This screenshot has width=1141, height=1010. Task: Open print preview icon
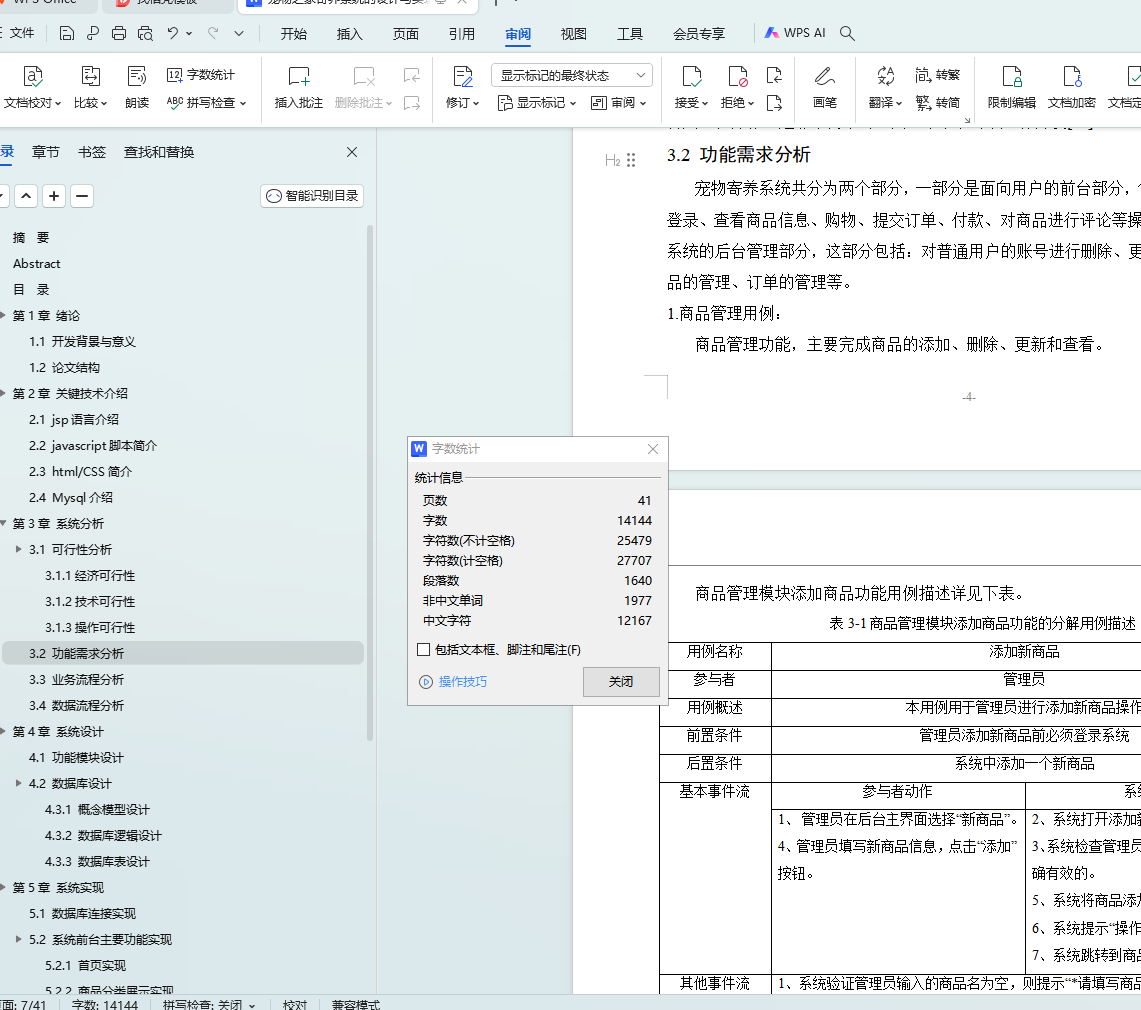(x=145, y=33)
